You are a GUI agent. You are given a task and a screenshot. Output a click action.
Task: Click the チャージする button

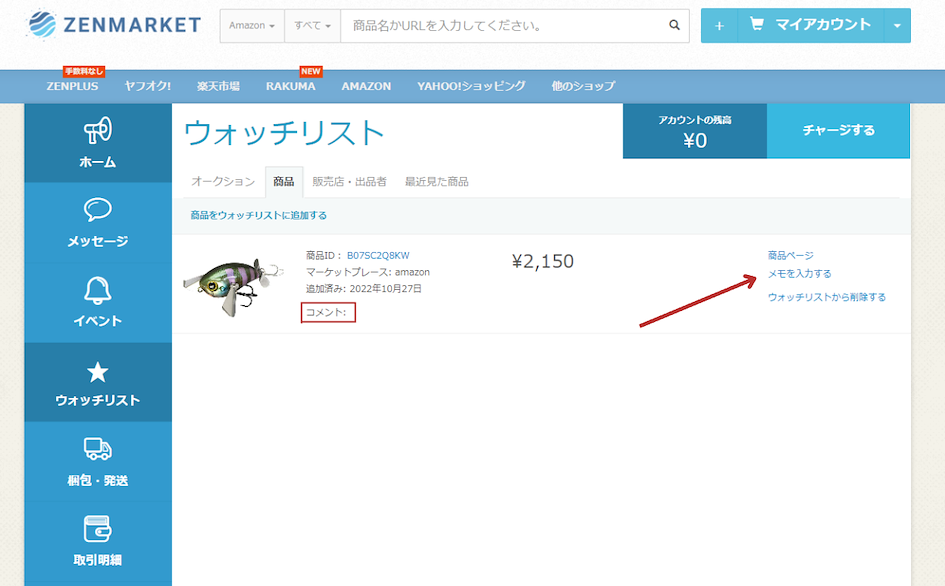tap(838, 130)
